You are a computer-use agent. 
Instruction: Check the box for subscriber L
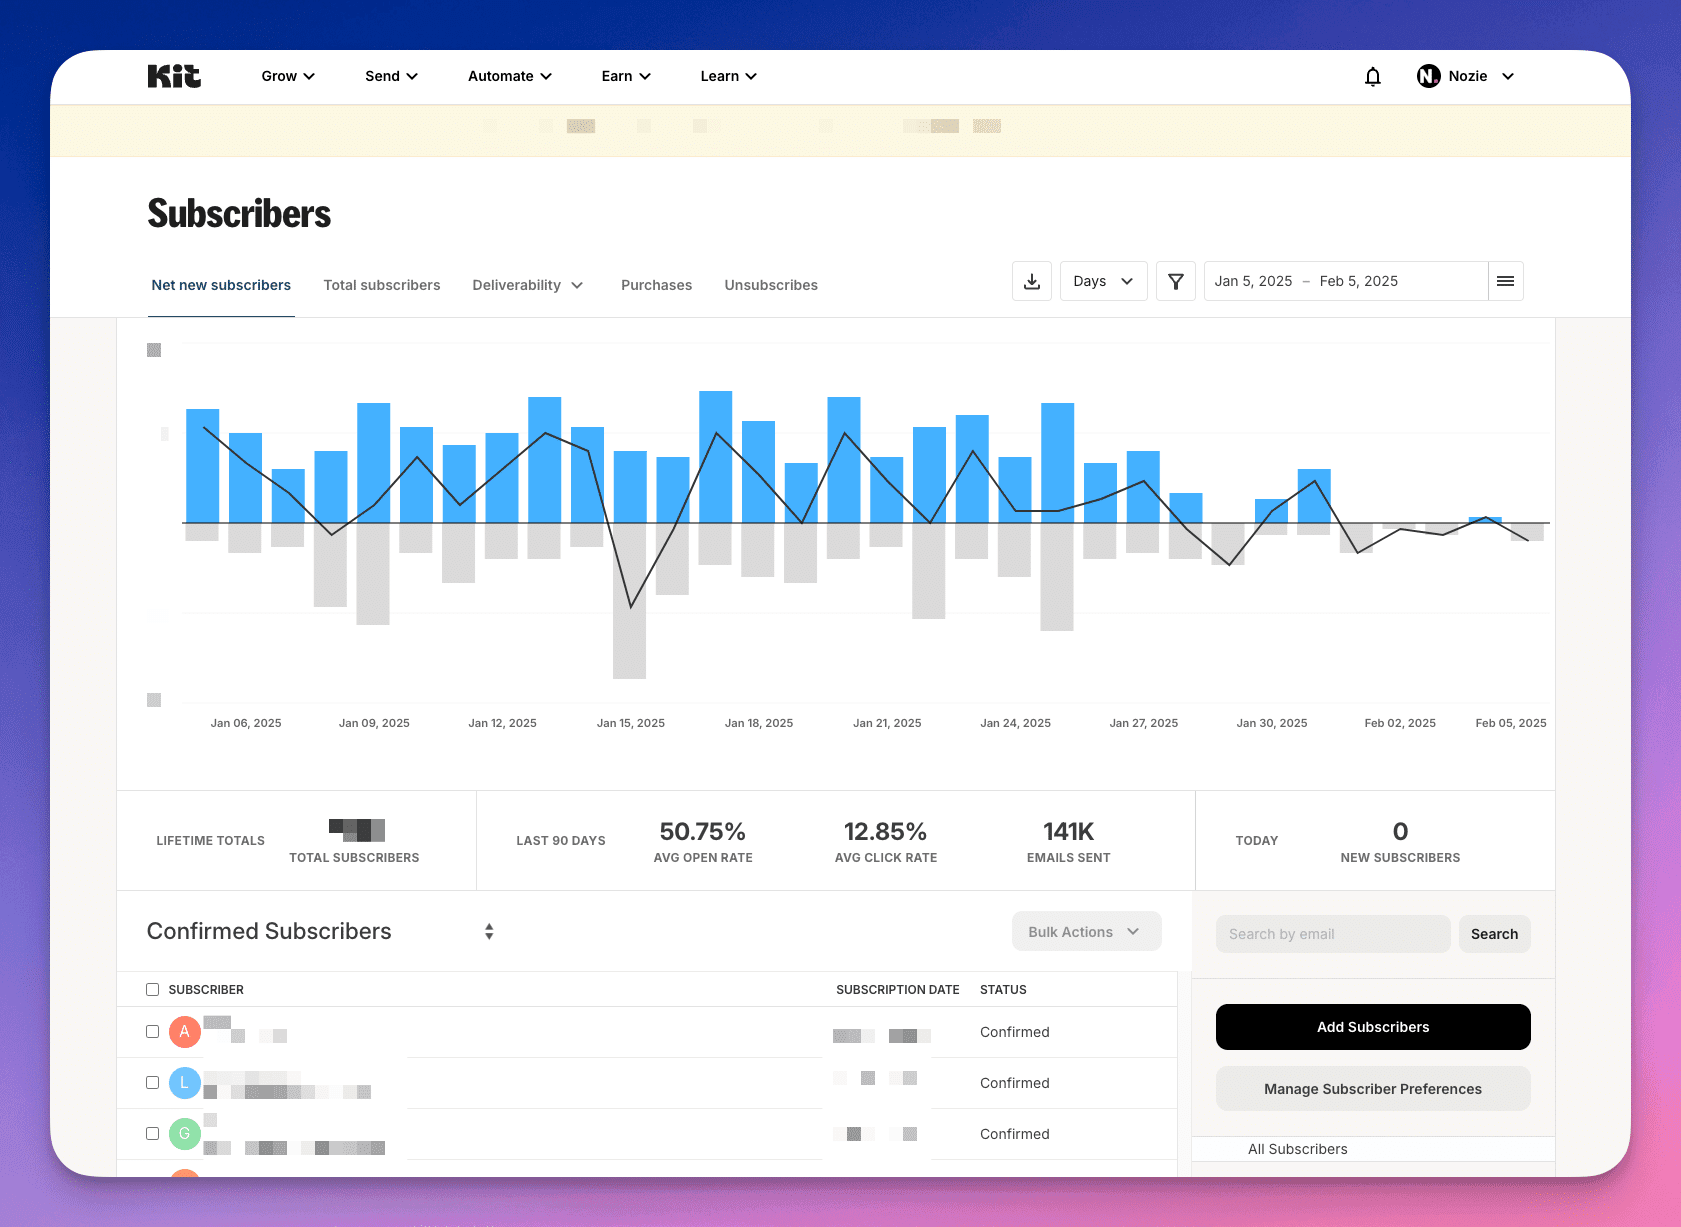(153, 1083)
